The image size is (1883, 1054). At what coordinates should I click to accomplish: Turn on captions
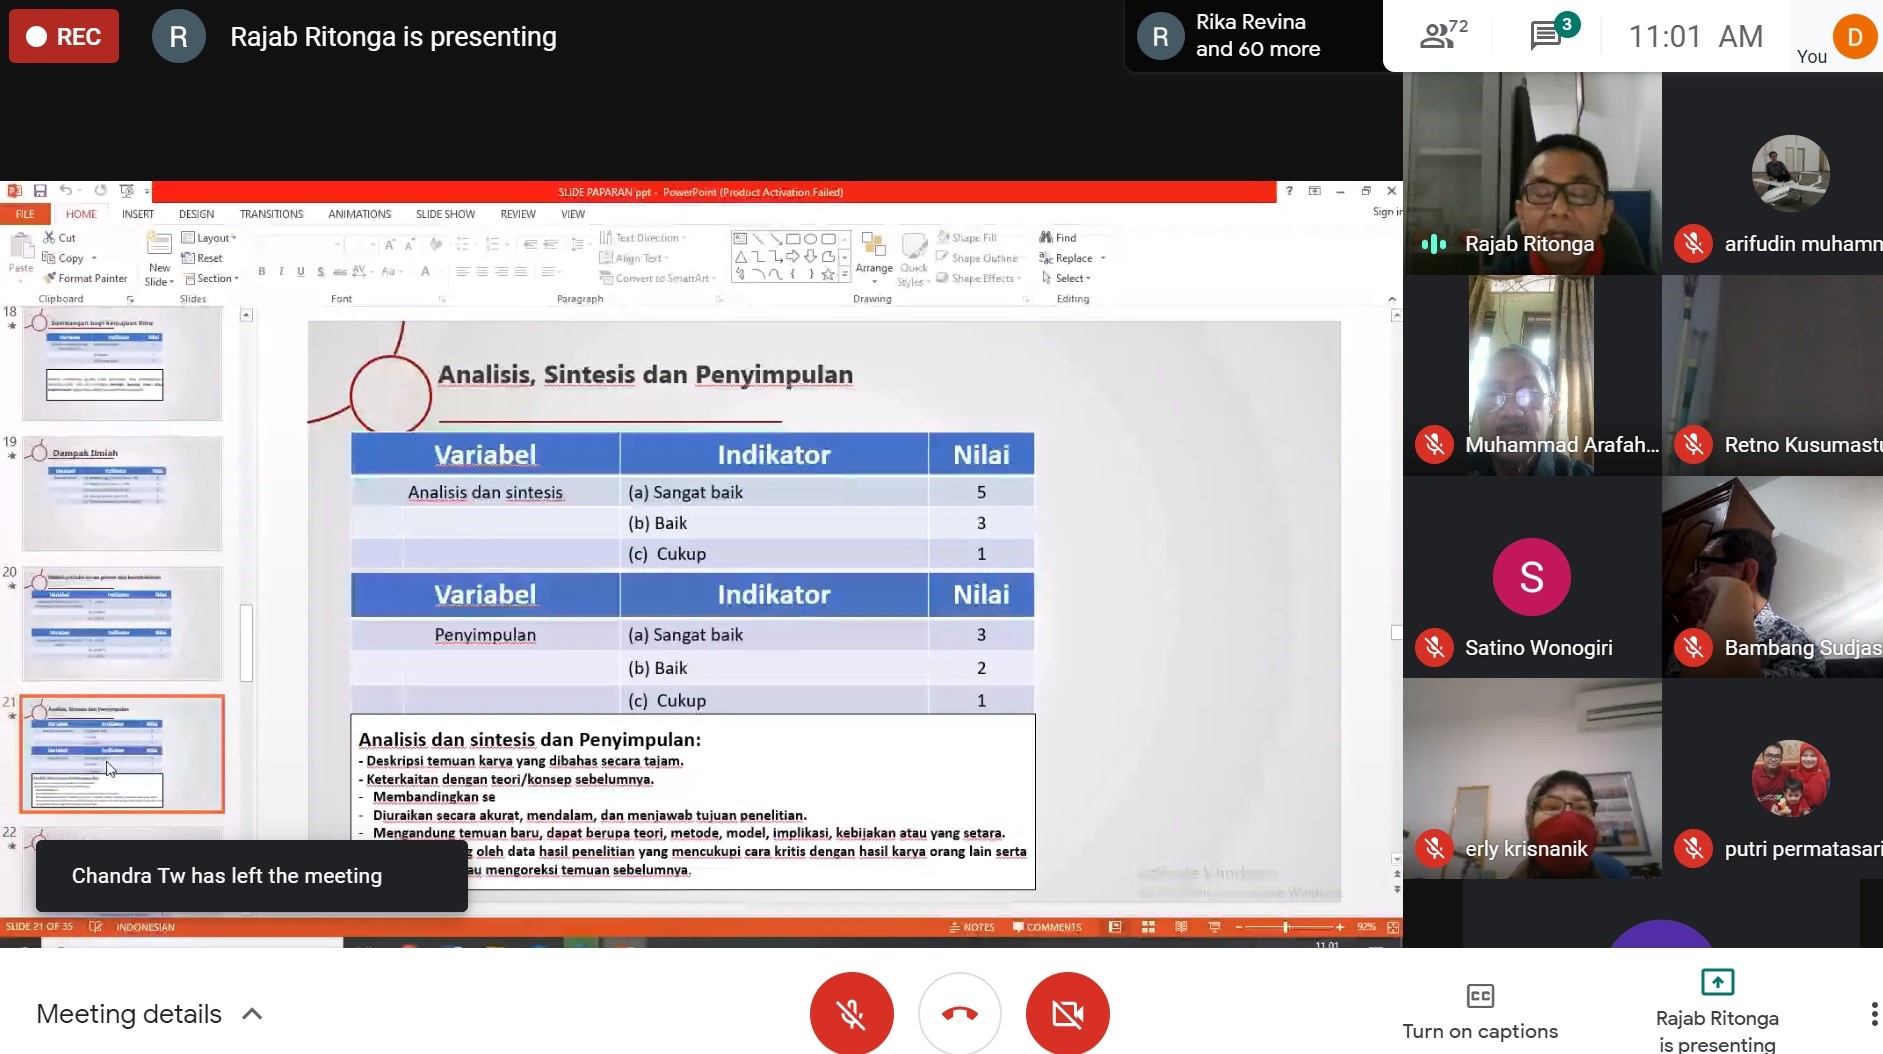pyautogui.click(x=1479, y=1010)
